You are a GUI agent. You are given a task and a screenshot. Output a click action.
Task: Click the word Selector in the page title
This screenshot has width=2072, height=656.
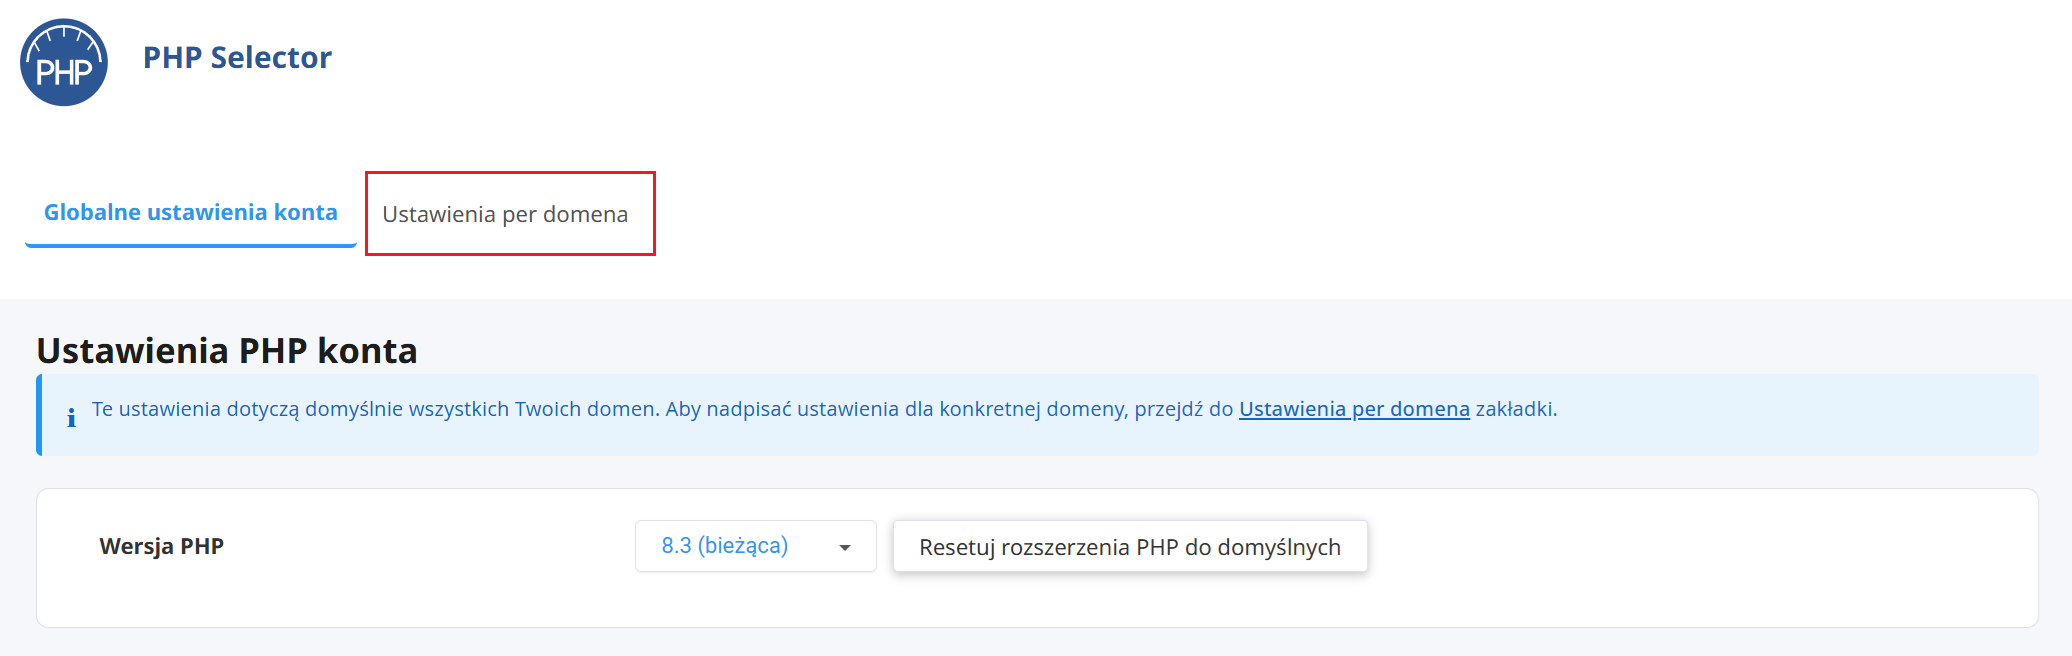(x=271, y=58)
